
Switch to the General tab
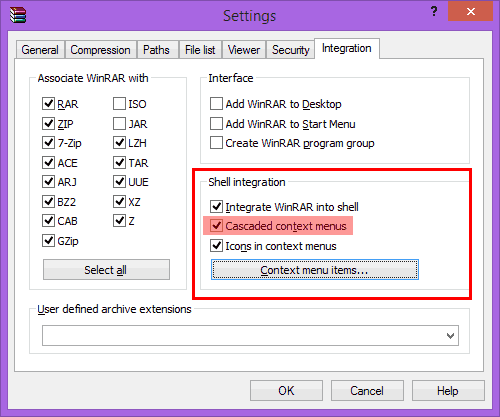point(40,50)
